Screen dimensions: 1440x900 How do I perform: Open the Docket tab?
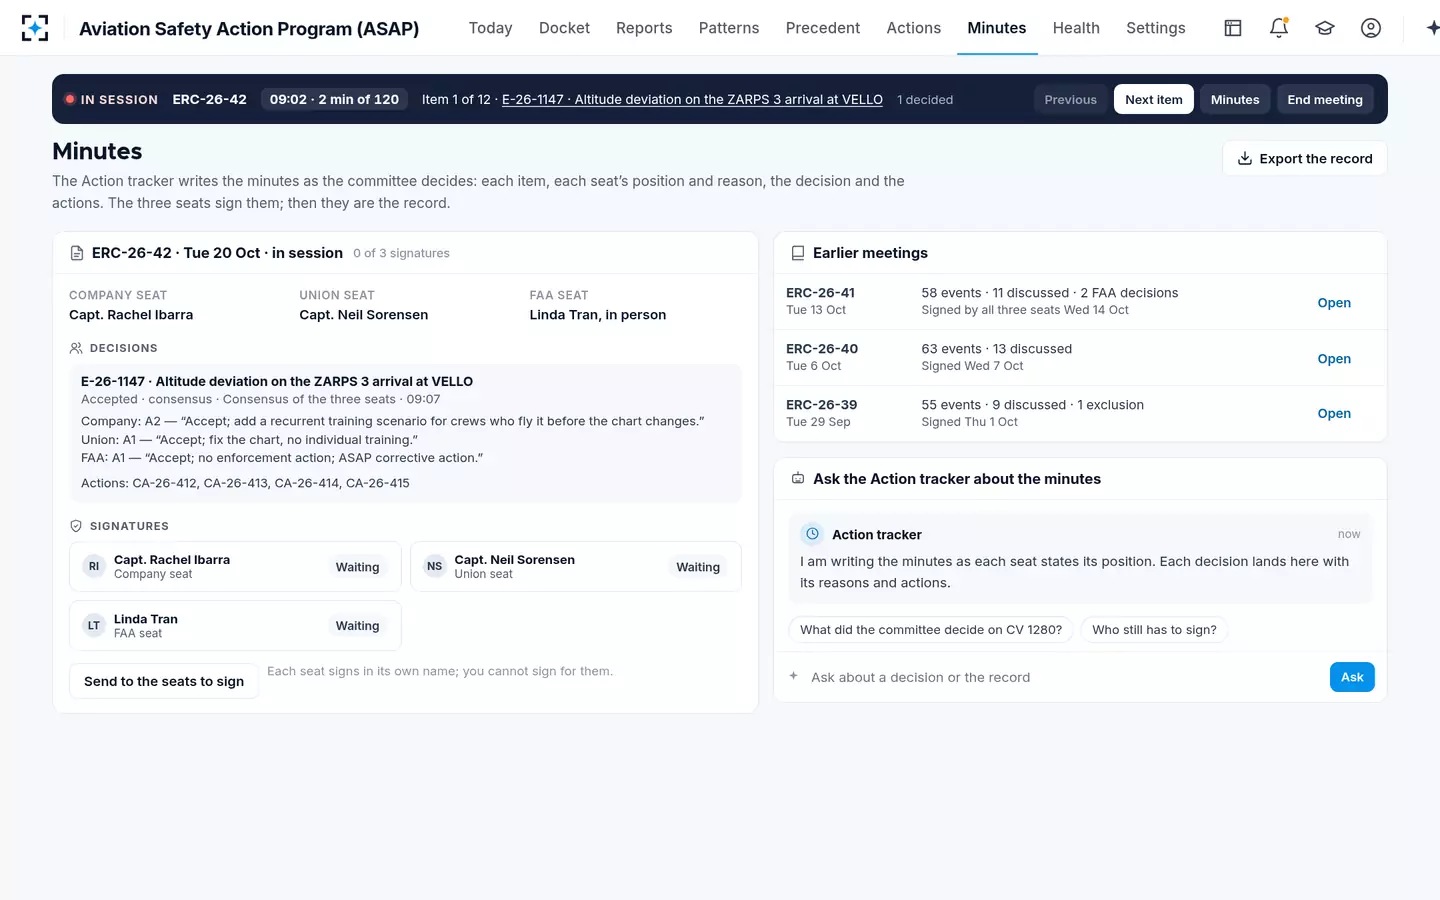click(564, 28)
